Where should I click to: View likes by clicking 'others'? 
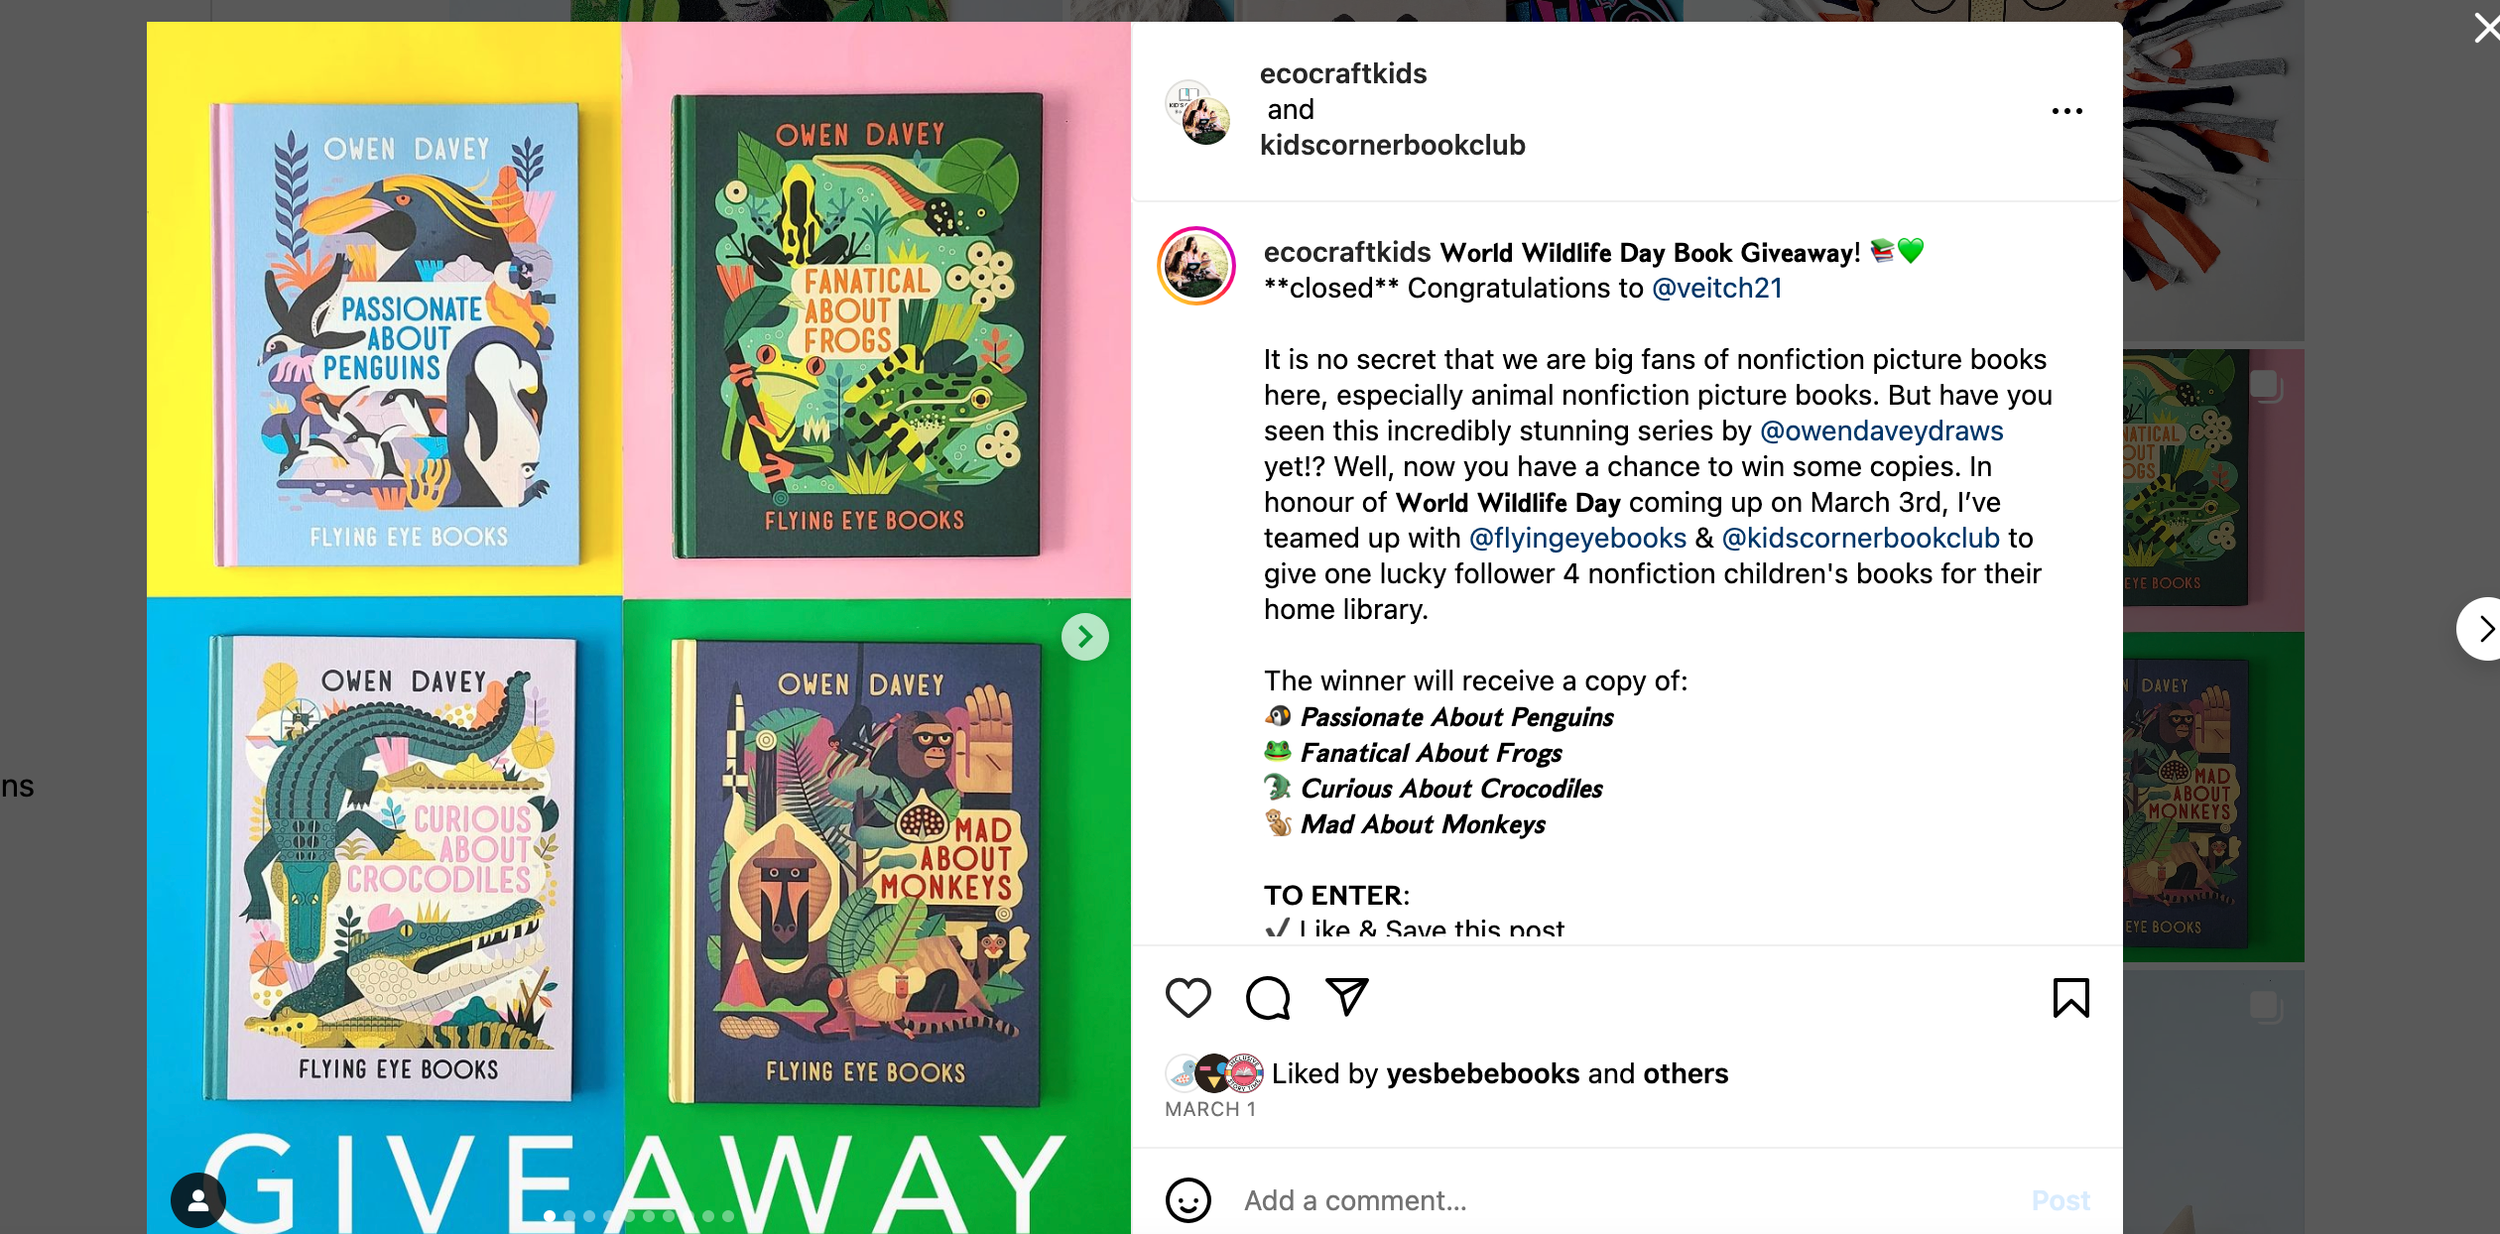1685,1073
